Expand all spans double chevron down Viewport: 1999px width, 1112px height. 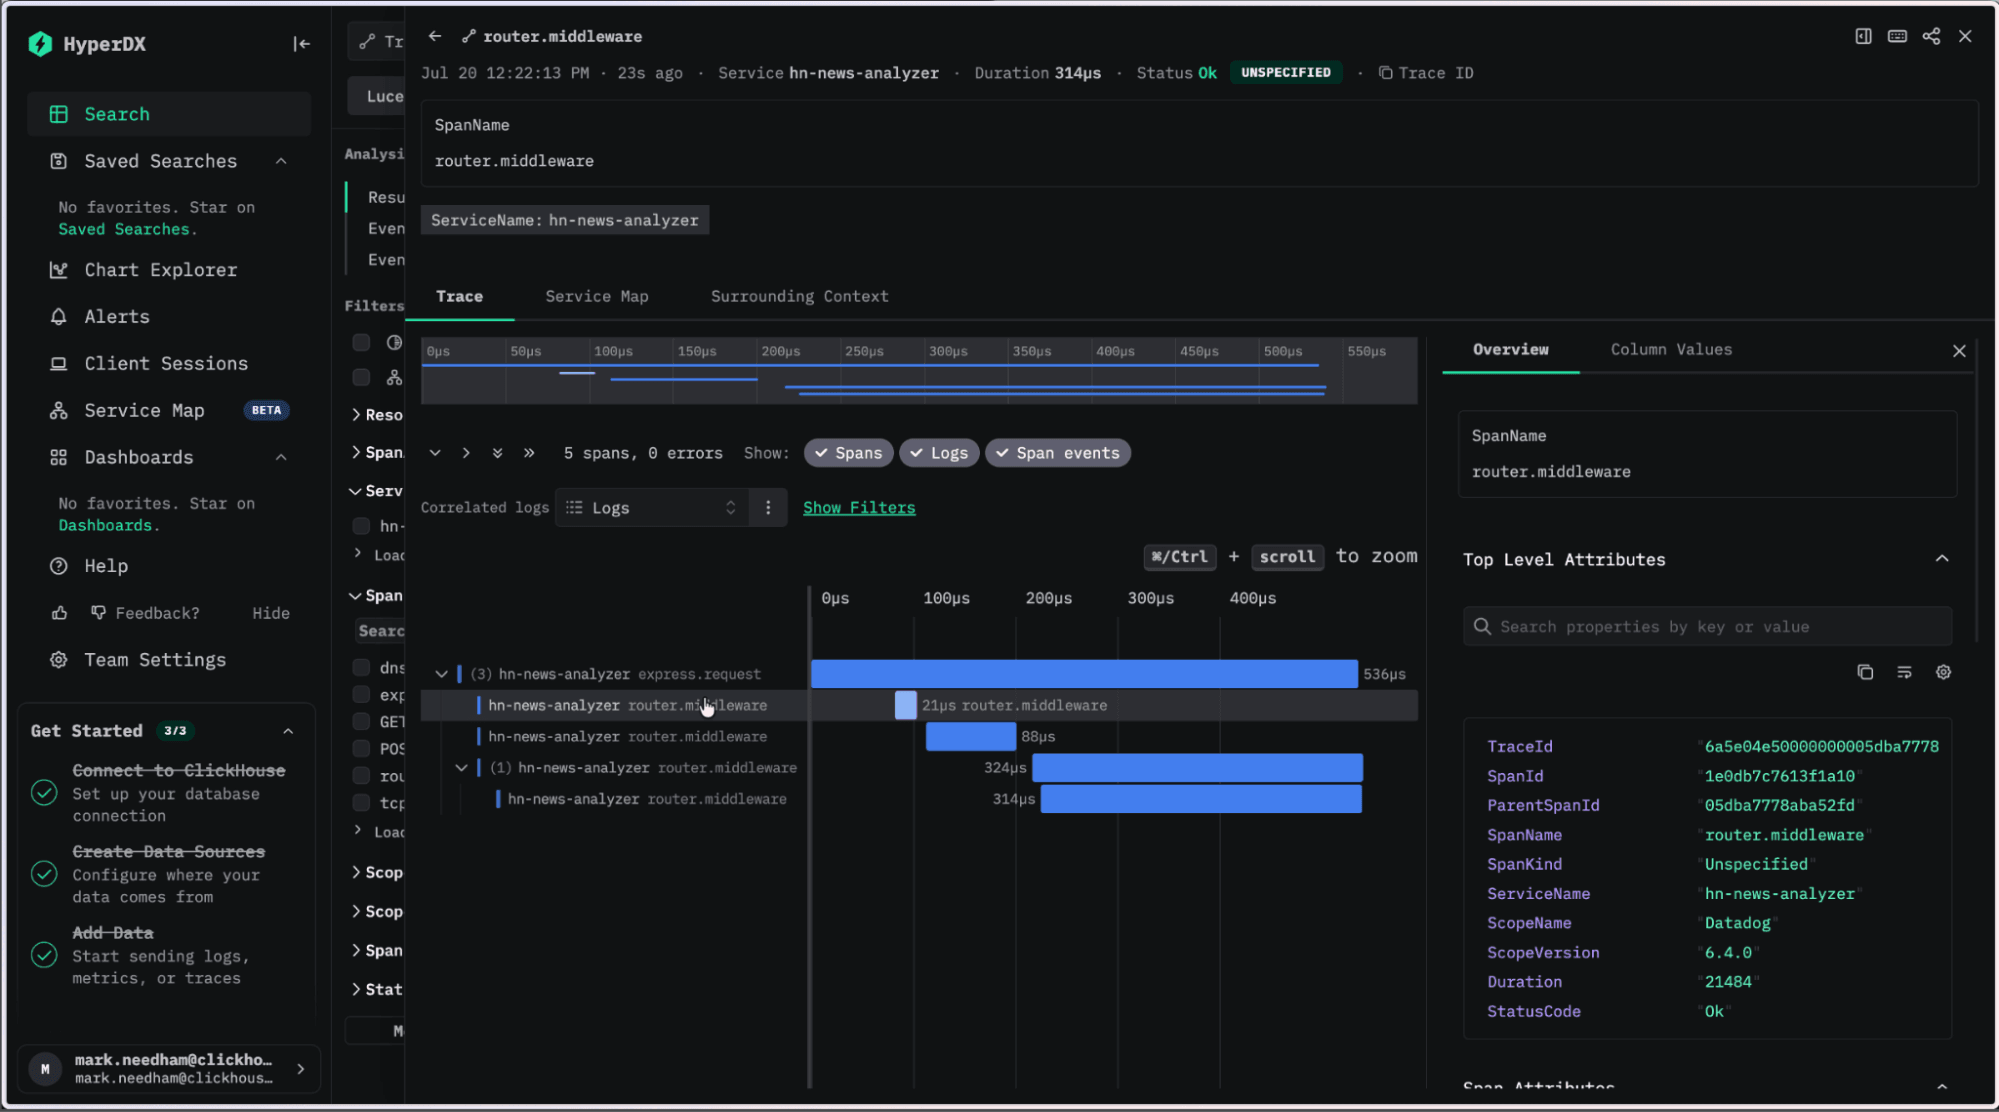point(497,453)
